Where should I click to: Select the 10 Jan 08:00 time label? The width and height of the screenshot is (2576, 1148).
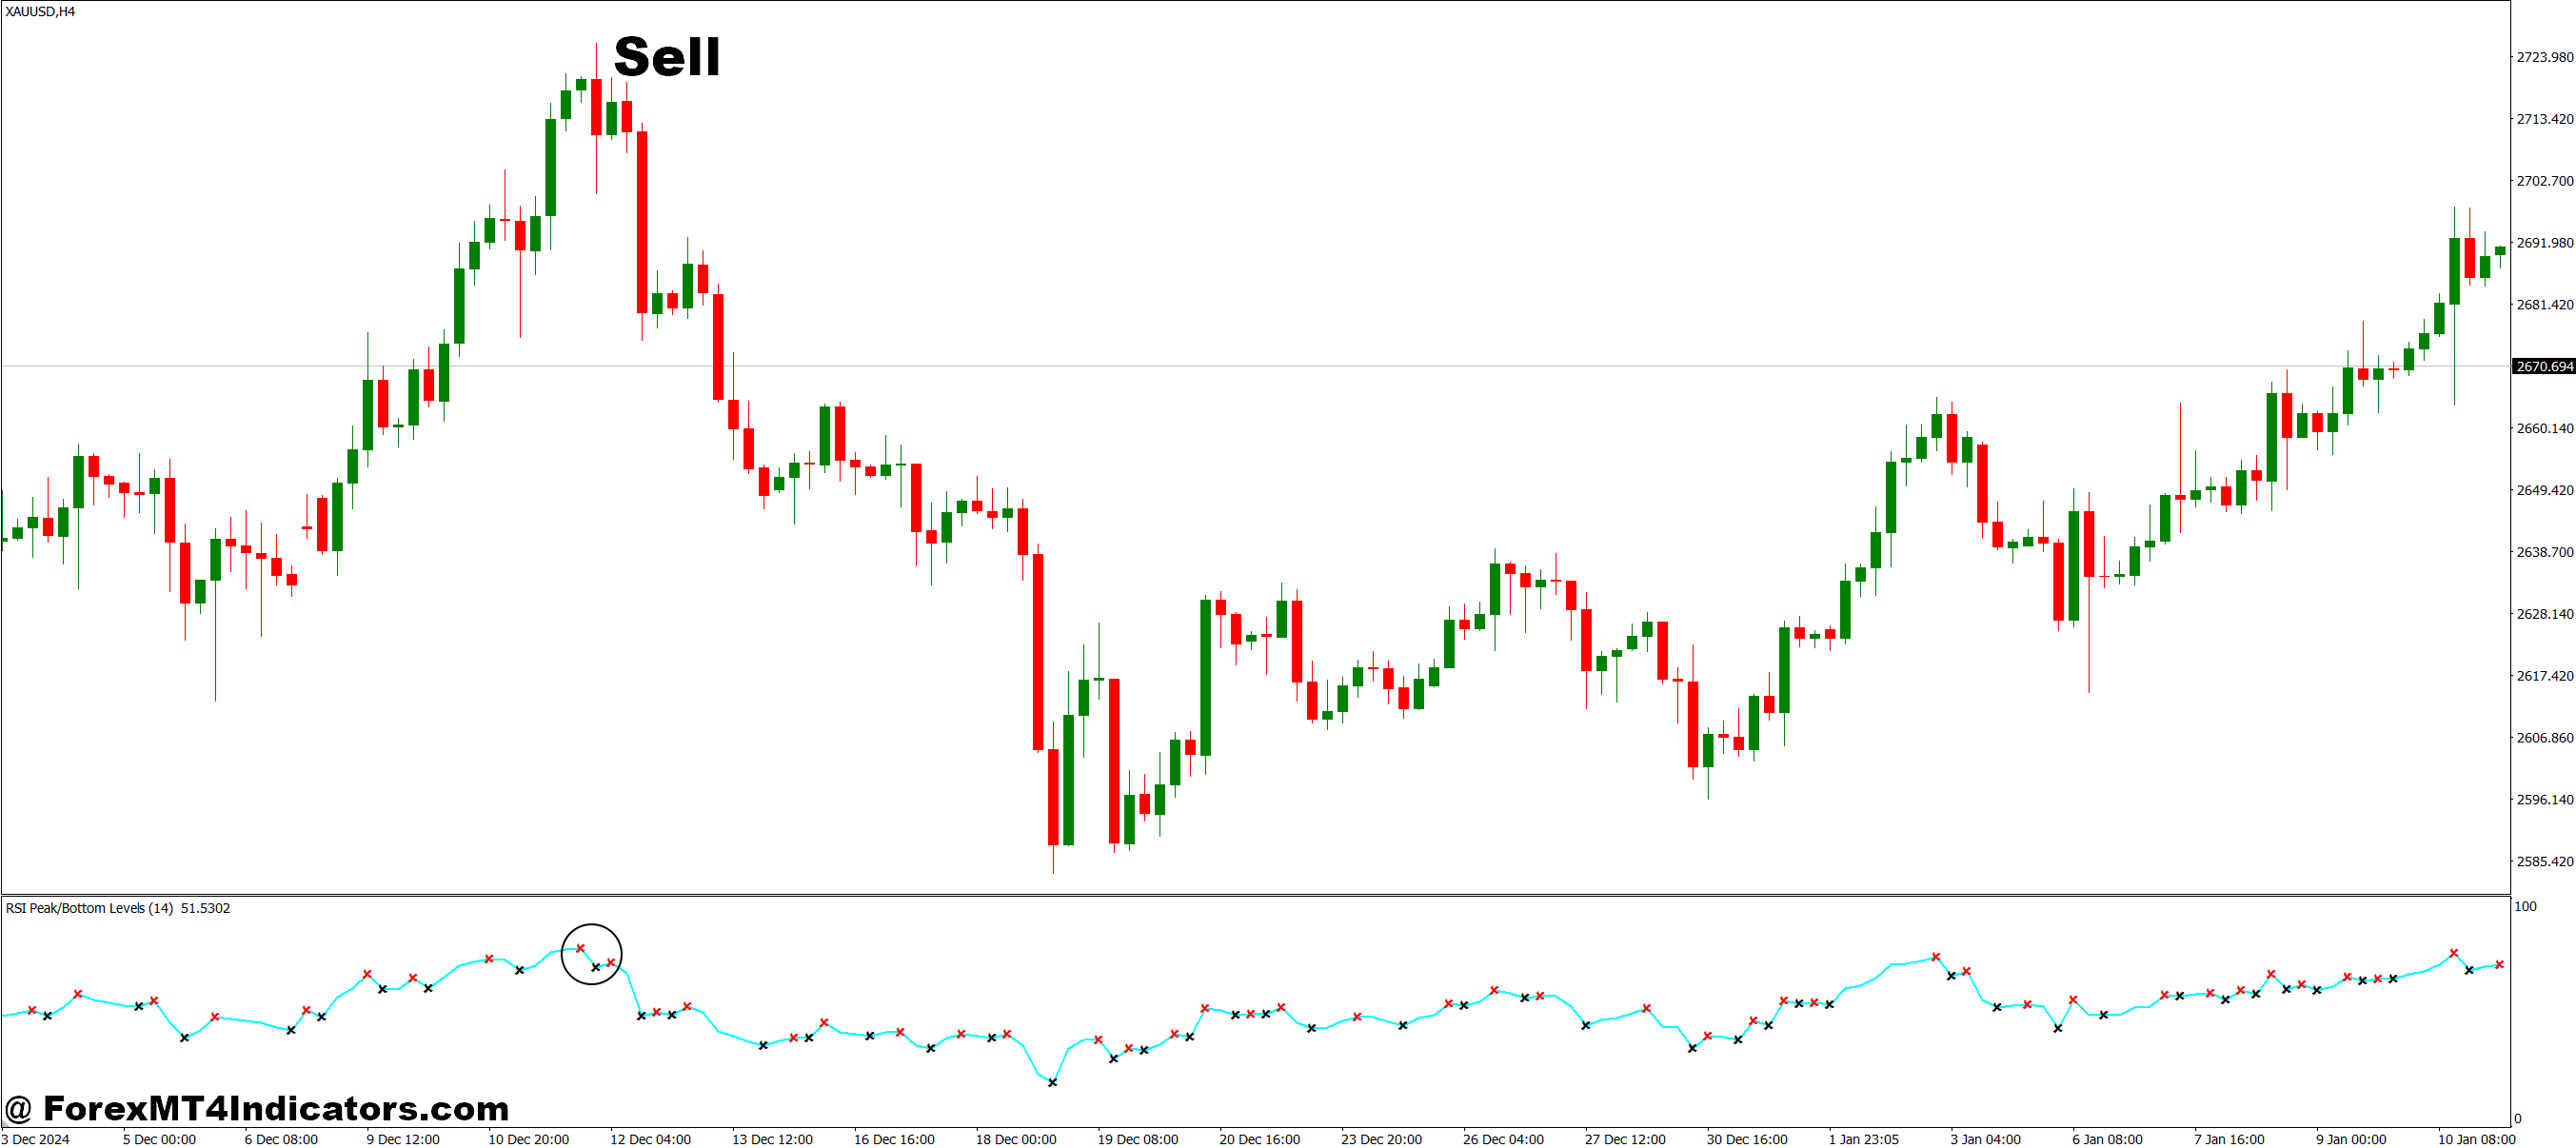(2476, 1139)
